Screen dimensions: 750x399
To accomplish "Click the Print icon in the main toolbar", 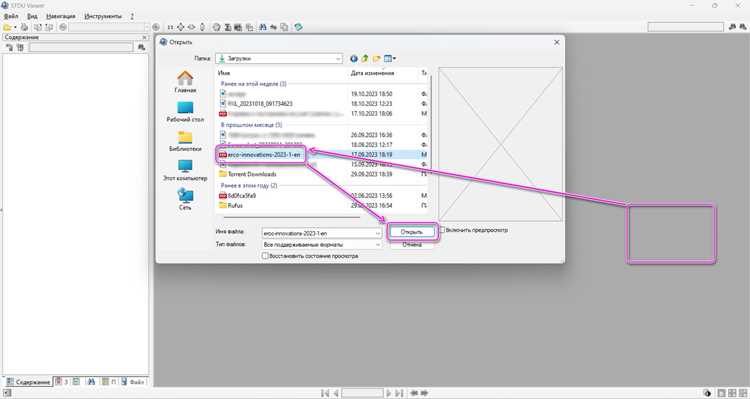I will pyautogui.click(x=24, y=27).
